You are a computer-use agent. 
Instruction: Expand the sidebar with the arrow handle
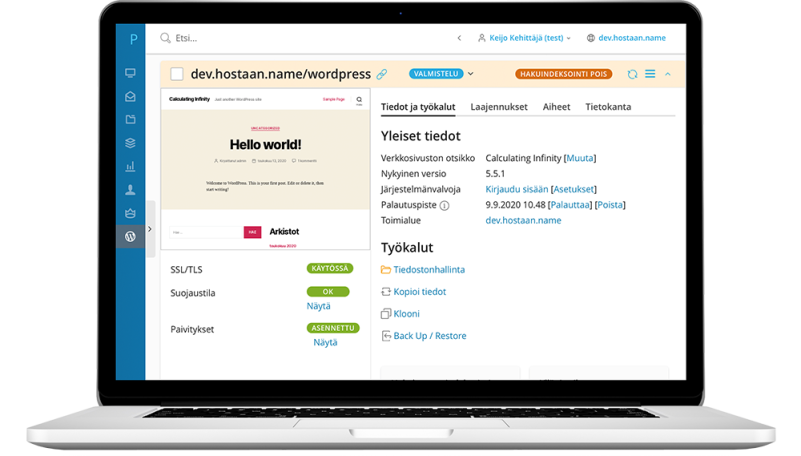click(x=150, y=229)
